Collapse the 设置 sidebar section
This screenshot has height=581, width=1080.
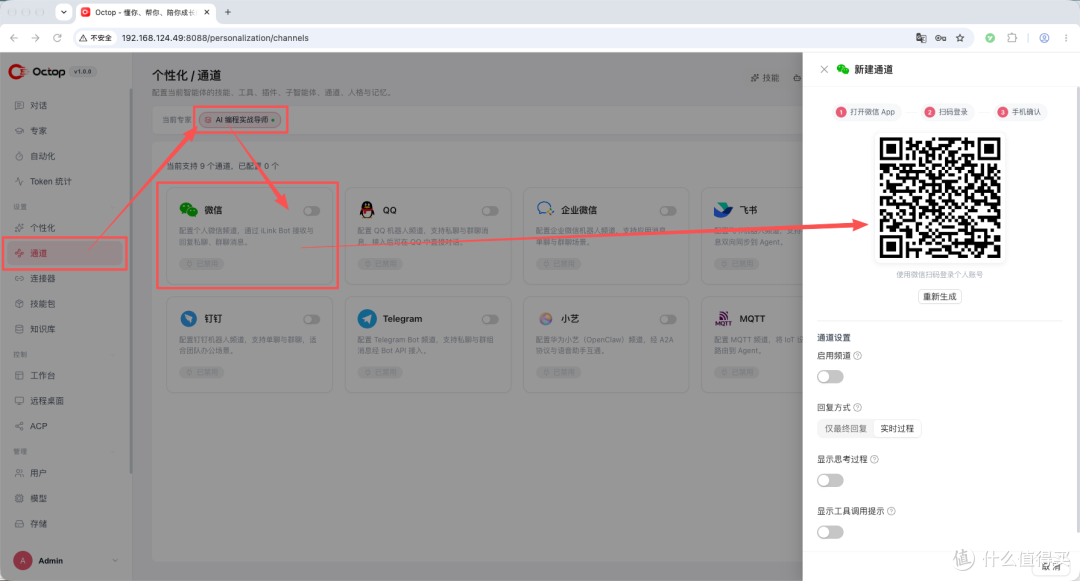click(x=114, y=207)
